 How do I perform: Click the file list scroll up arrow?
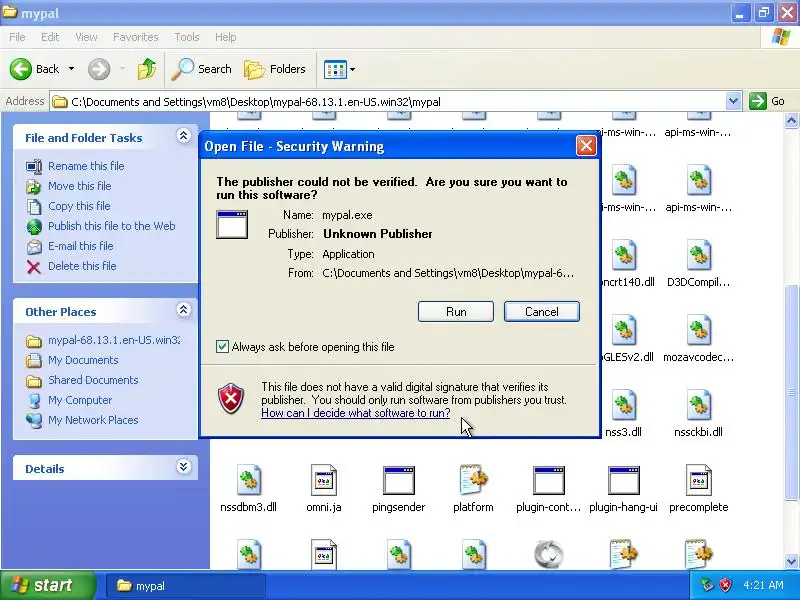point(791,120)
